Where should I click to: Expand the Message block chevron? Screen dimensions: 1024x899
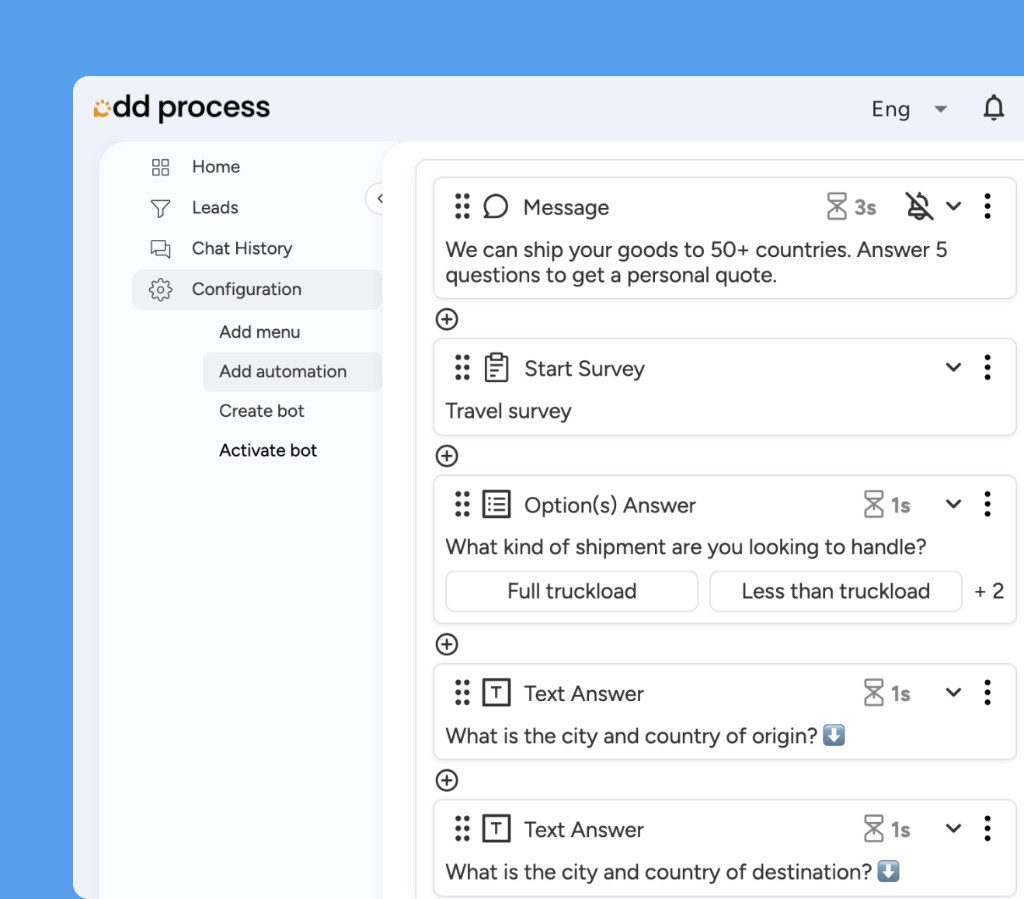(x=953, y=206)
